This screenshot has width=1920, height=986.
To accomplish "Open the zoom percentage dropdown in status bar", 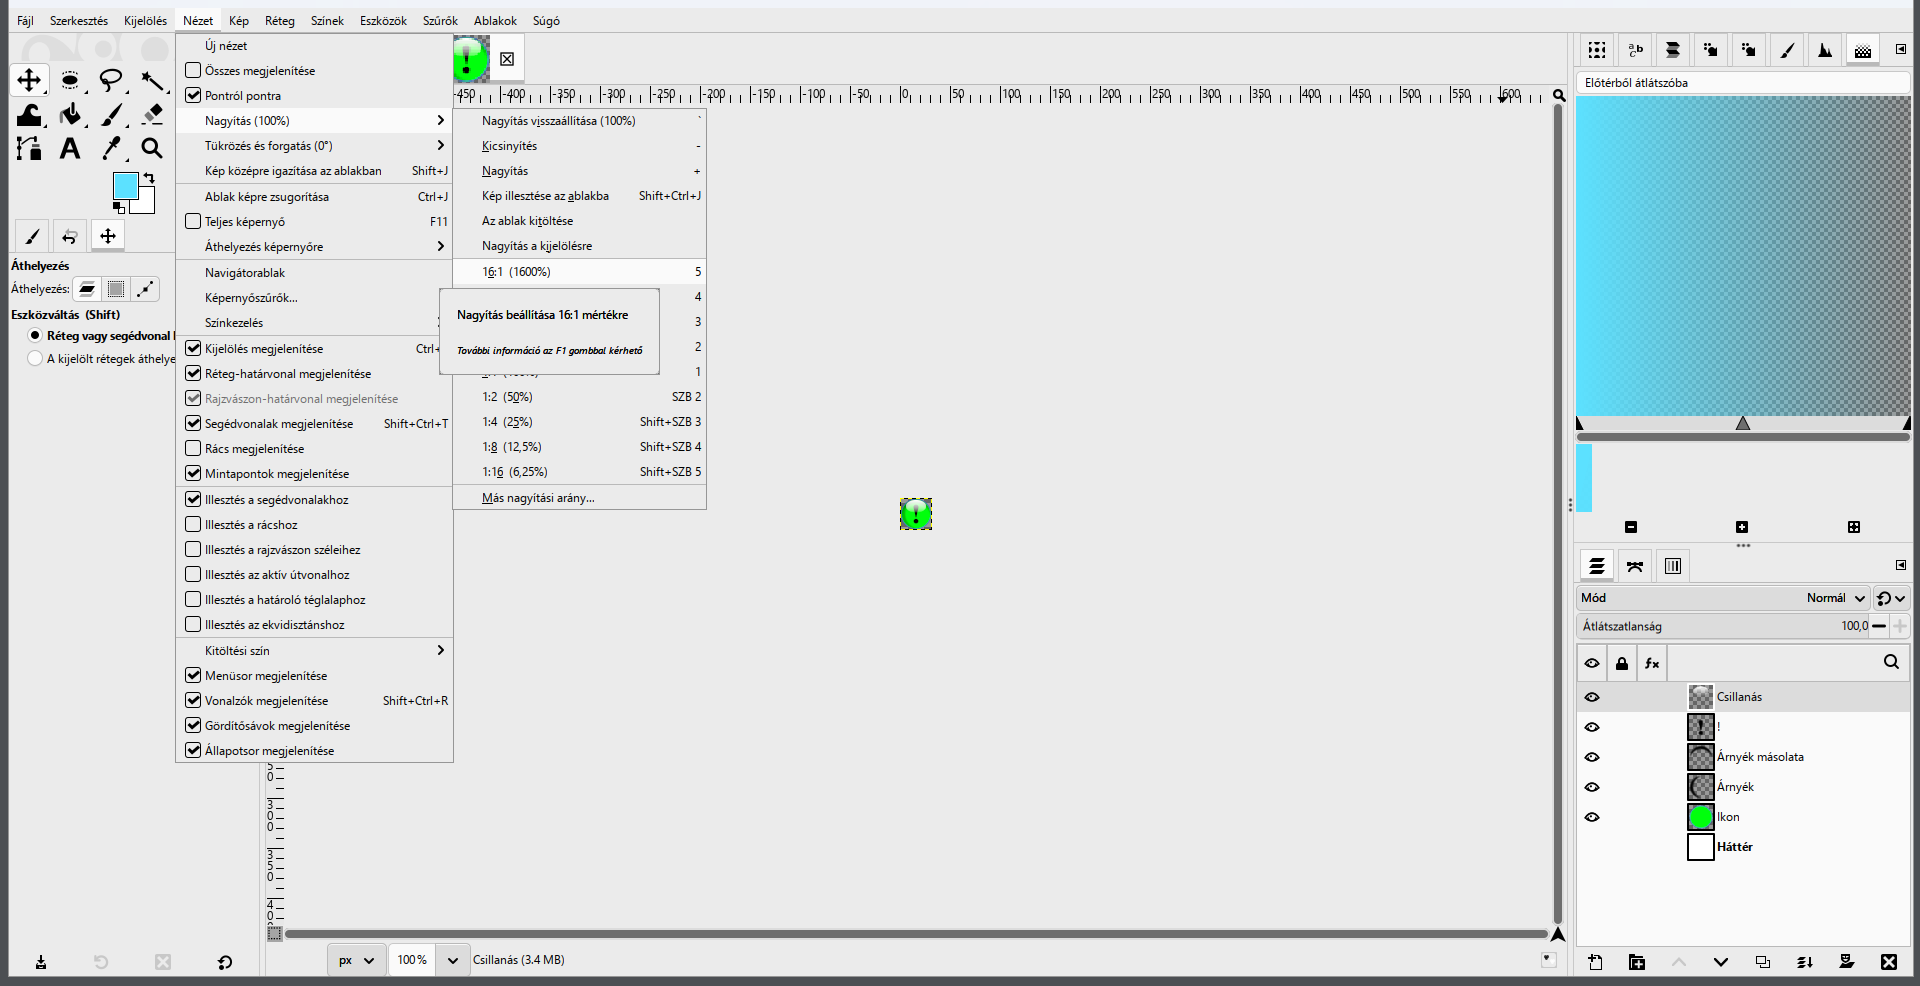I will 453,960.
